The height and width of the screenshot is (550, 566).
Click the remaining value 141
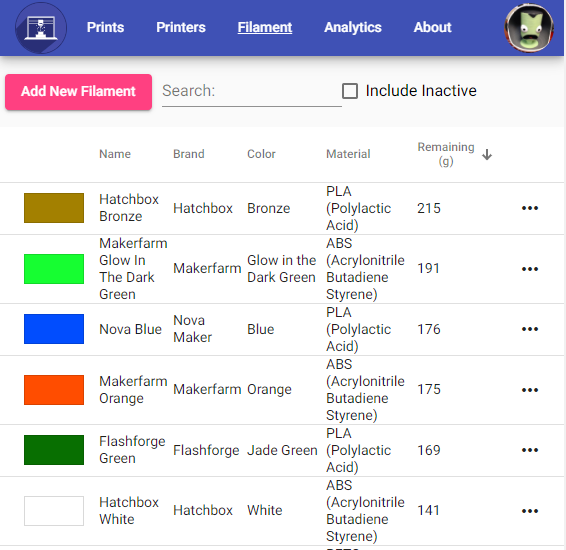(x=428, y=510)
